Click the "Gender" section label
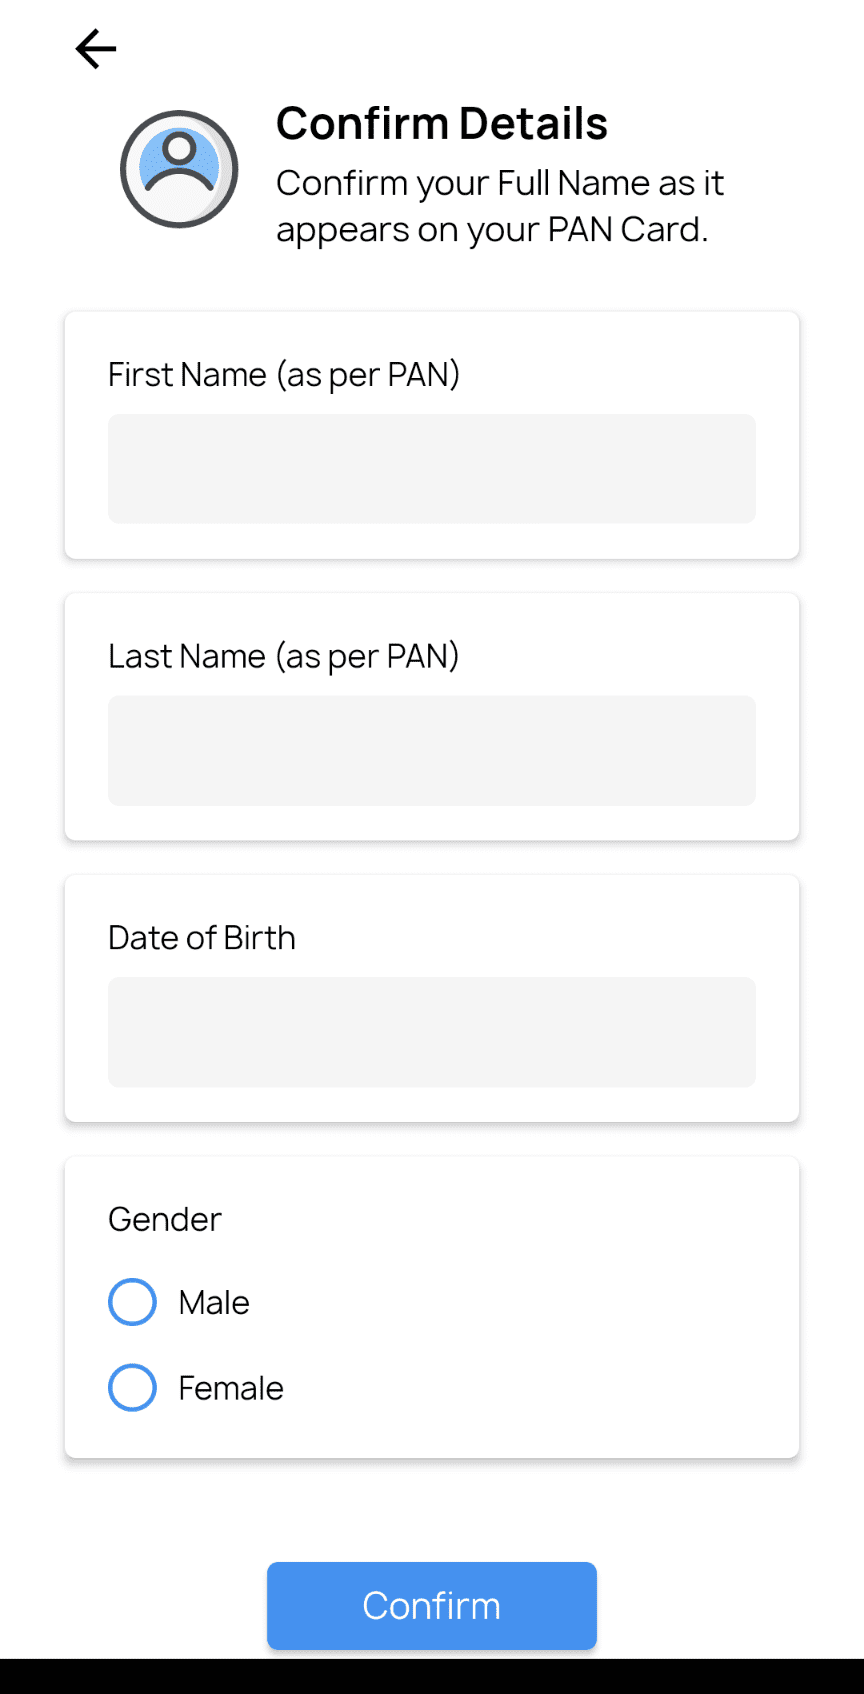Screen dimensions: 864x1694 165,1220
